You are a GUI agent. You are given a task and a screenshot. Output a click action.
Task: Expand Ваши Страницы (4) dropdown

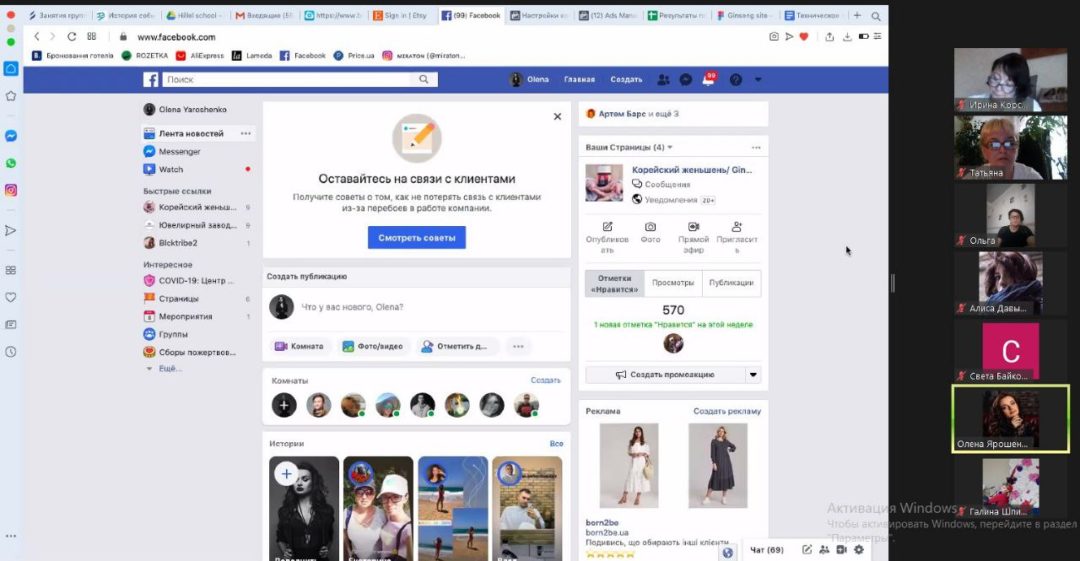[x=670, y=148]
